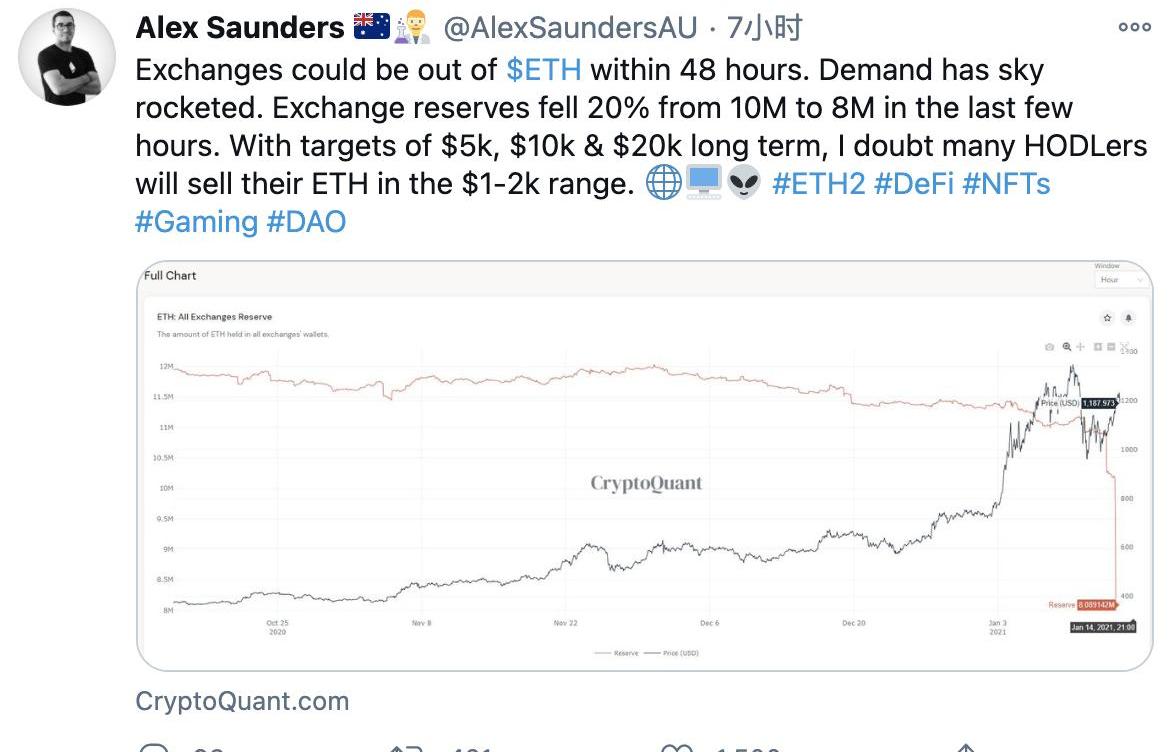This screenshot has height=752, width=1176.
Task: Click the zoom-in box chart icon
Action: pyautogui.click(x=1098, y=346)
